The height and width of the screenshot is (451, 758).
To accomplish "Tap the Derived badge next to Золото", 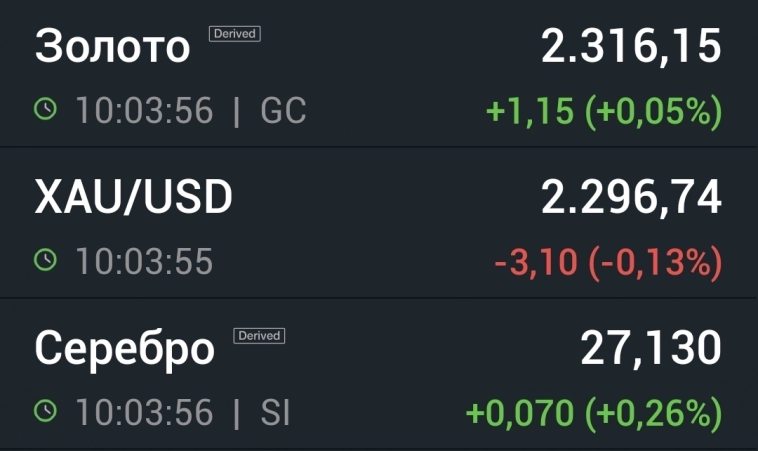I will [x=235, y=34].
